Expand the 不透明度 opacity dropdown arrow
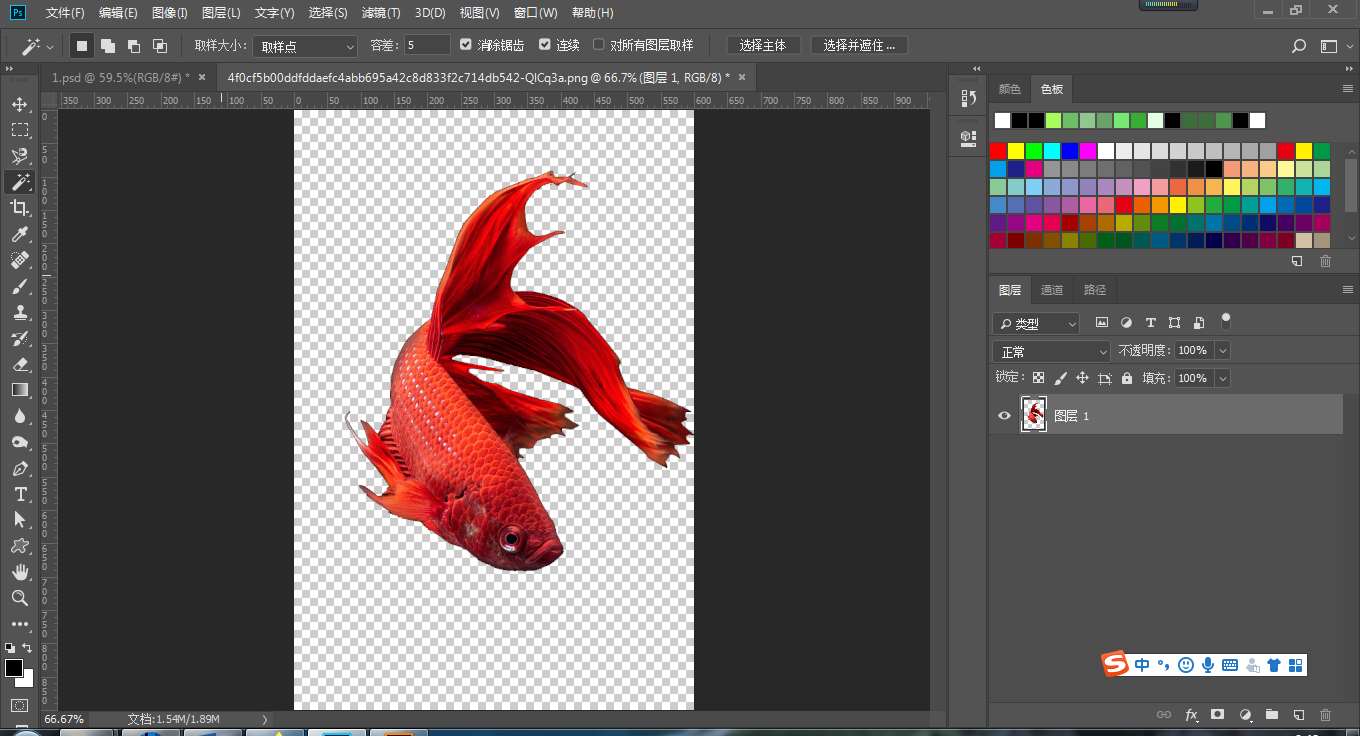The width and height of the screenshot is (1360, 736). click(x=1222, y=351)
